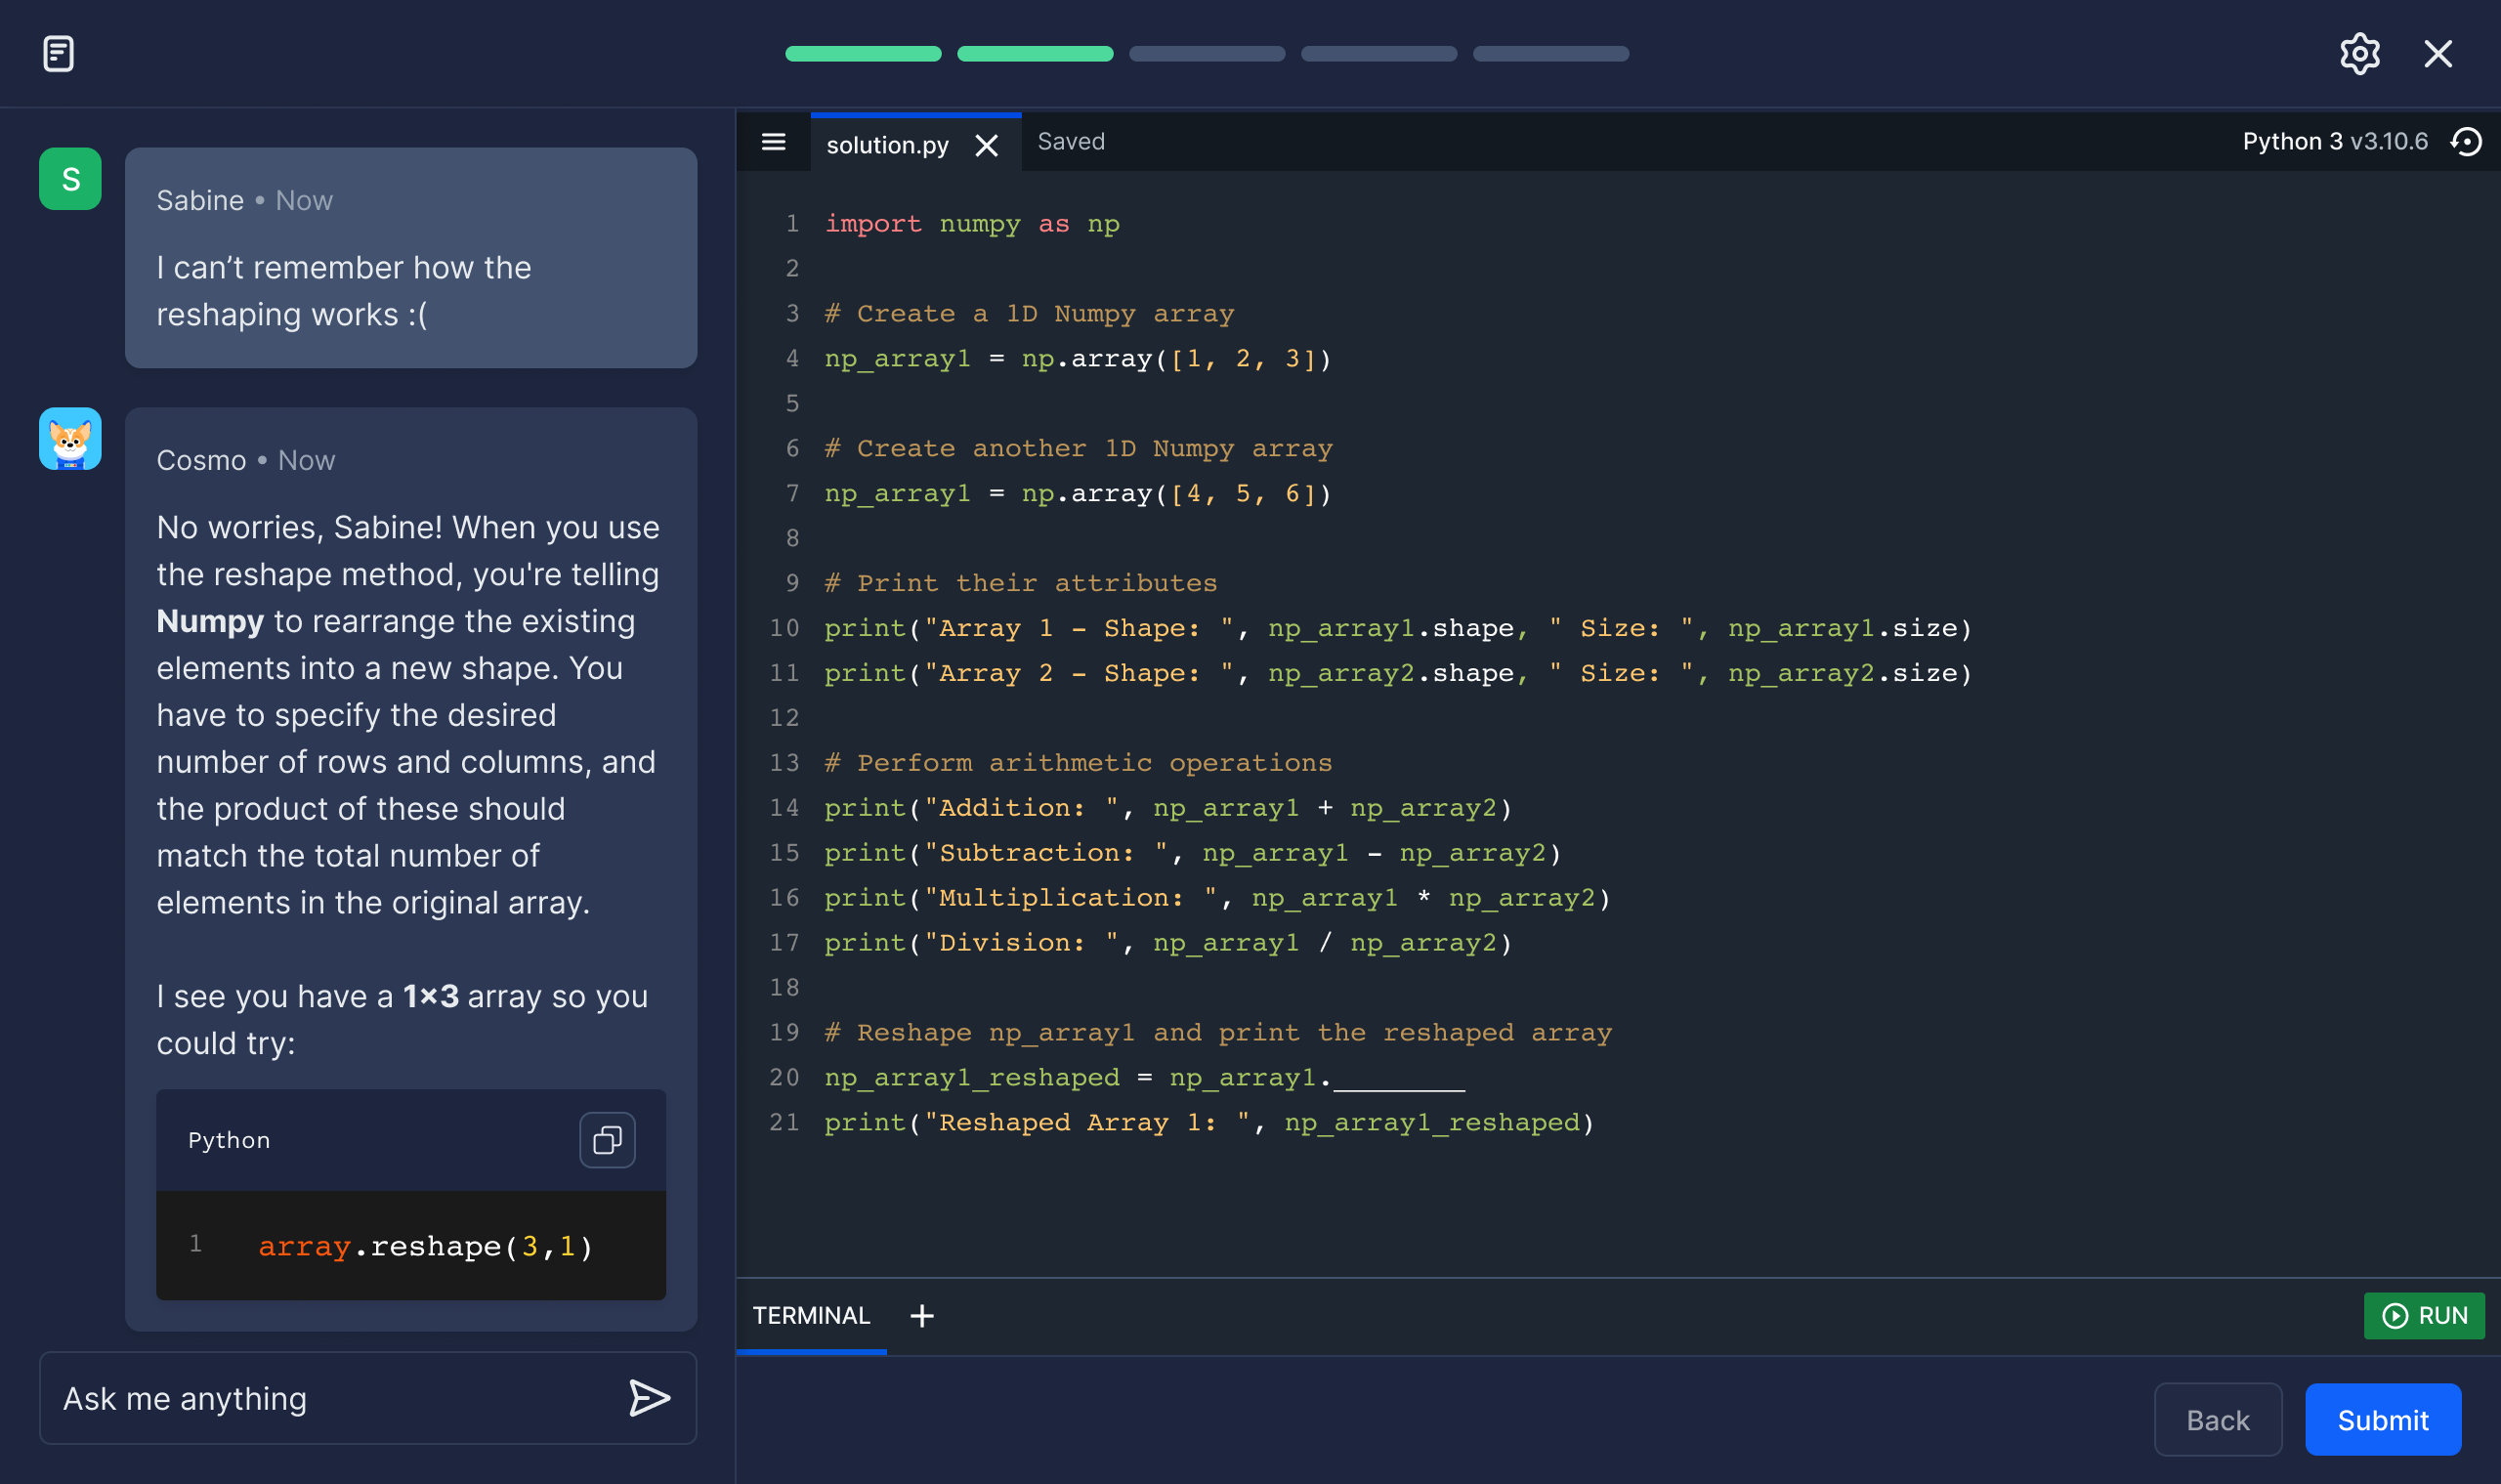This screenshot has width=2501, height=1484.
Task: Run the code with RUN button
Action: click(2424, 1316)
